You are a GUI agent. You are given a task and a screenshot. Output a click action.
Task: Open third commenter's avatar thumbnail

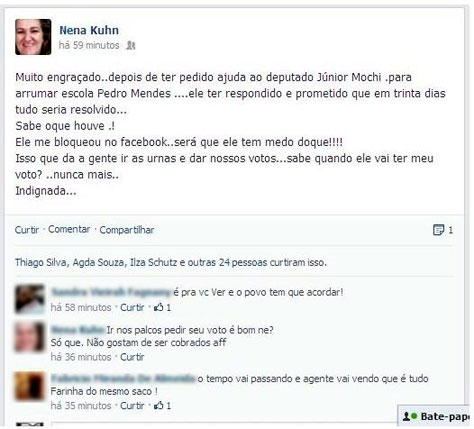(30, 386)
